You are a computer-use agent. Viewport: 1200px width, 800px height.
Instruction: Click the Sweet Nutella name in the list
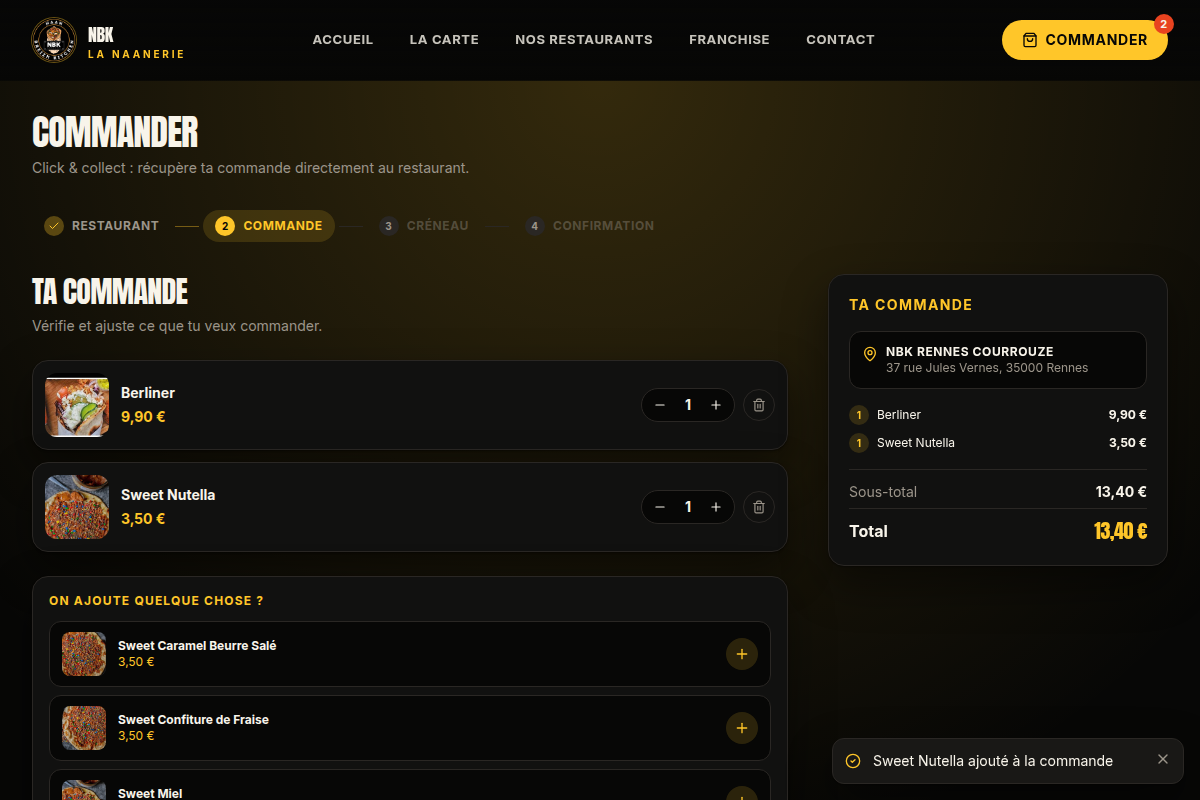tap(168, 495)
